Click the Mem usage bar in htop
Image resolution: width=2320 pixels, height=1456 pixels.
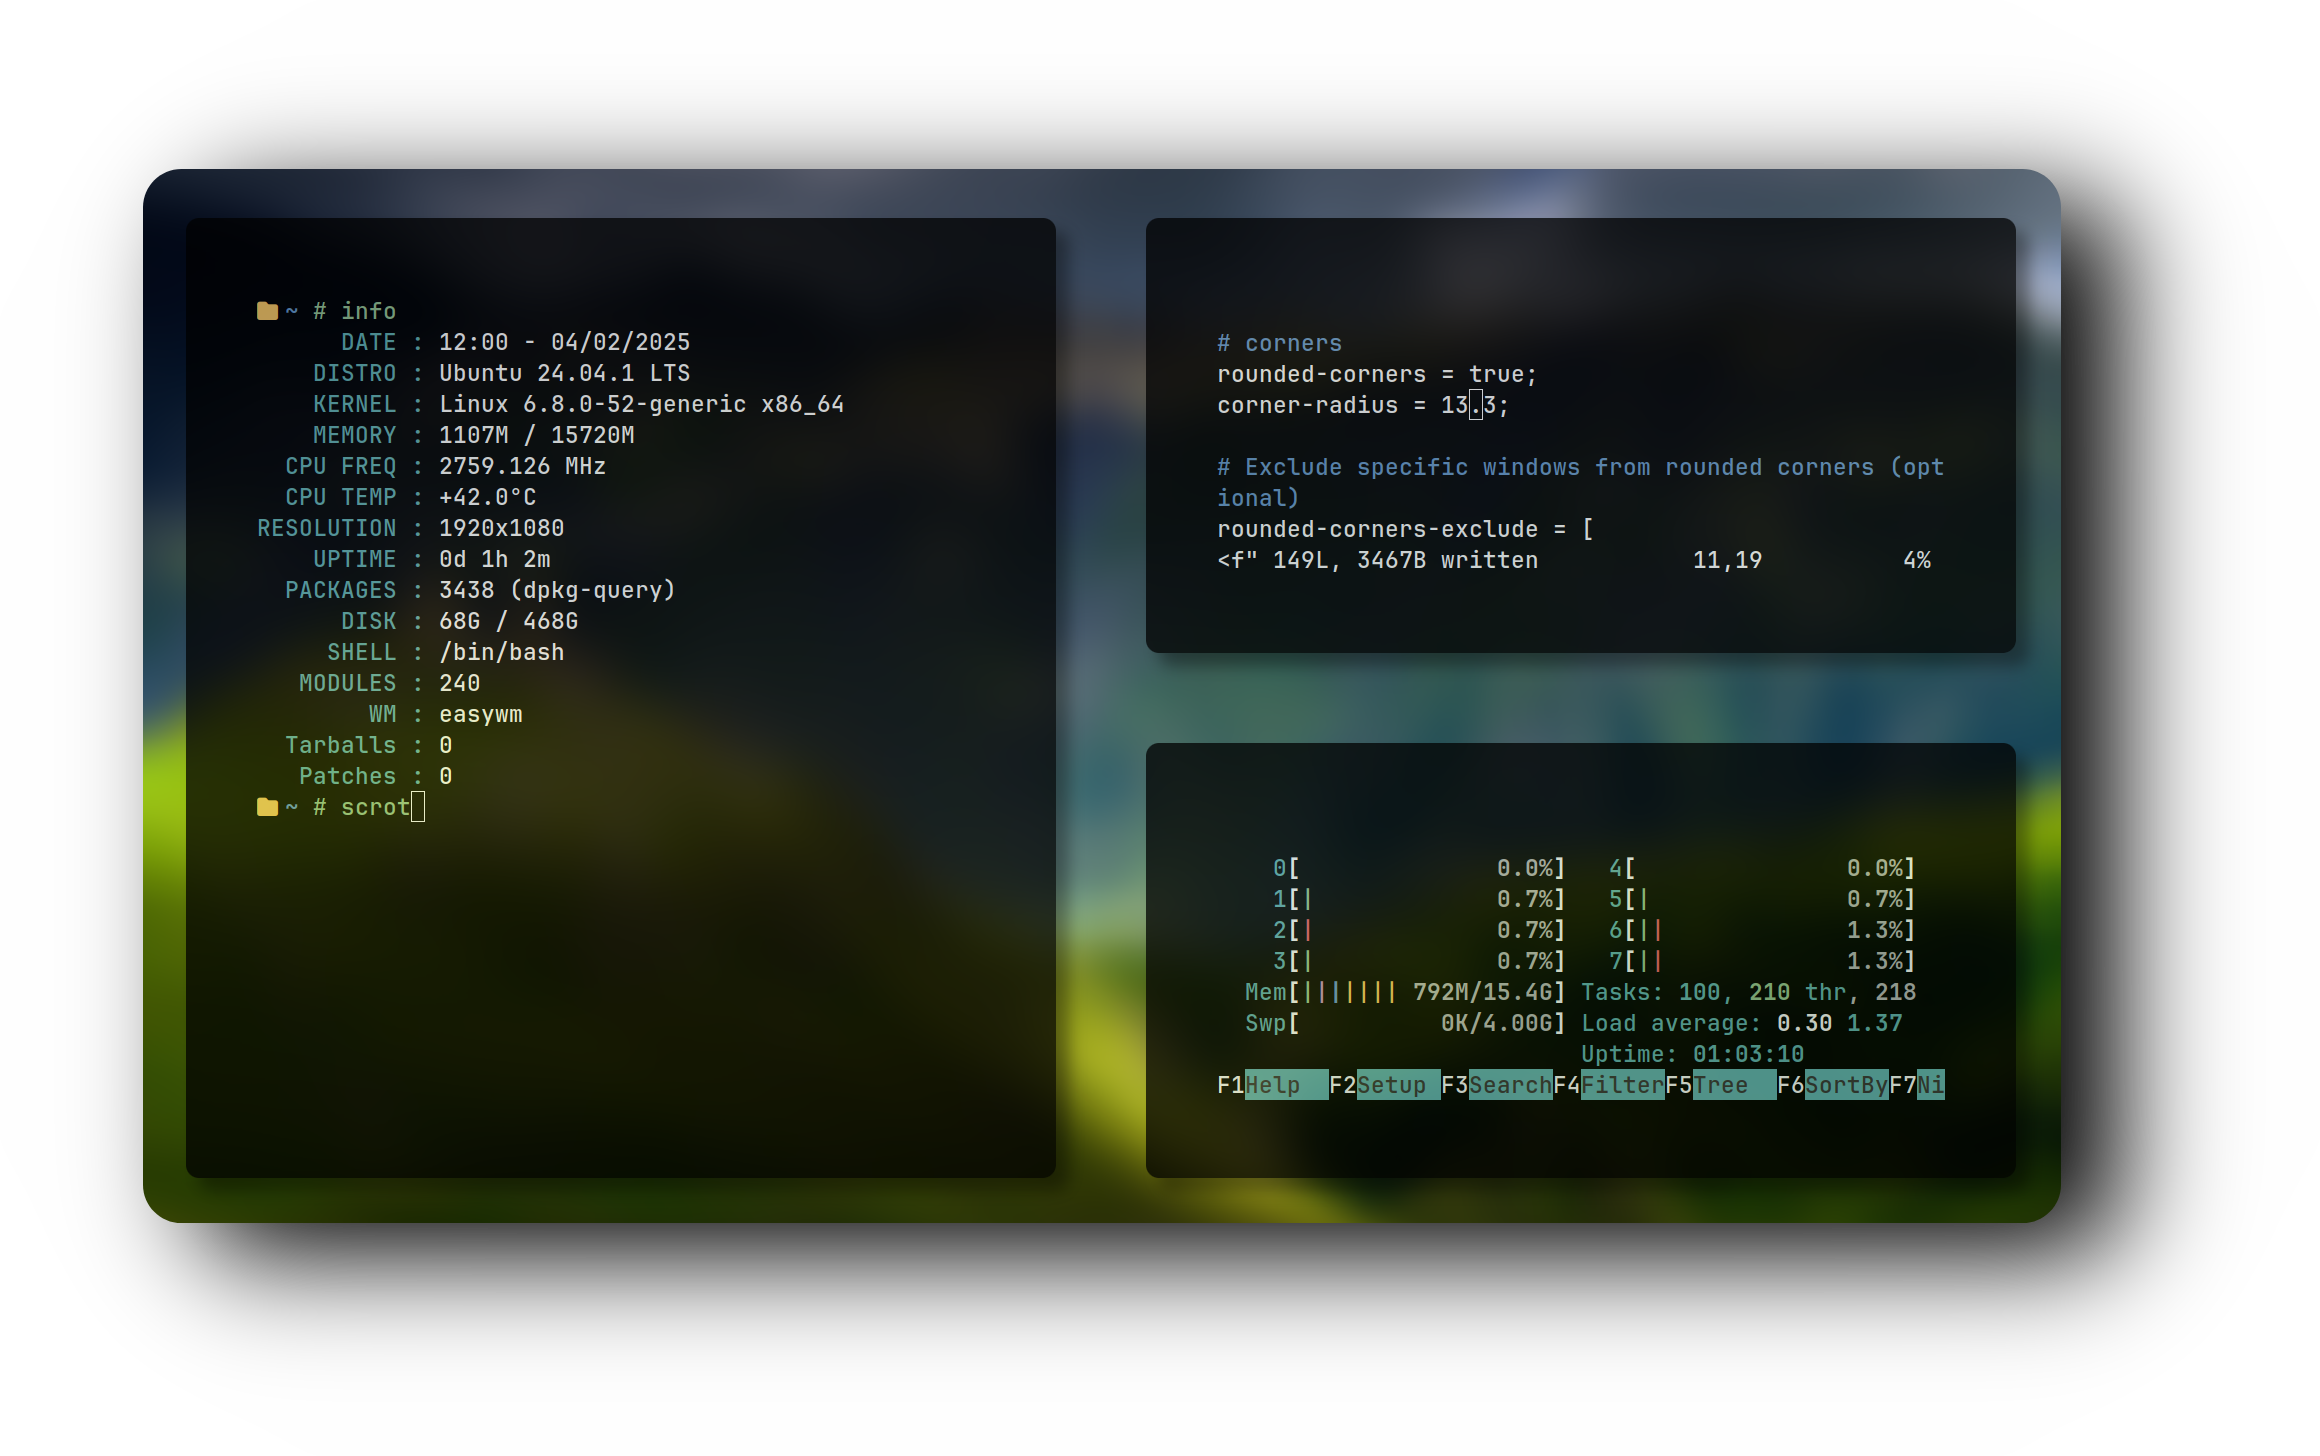click(x=1404, y=992)
